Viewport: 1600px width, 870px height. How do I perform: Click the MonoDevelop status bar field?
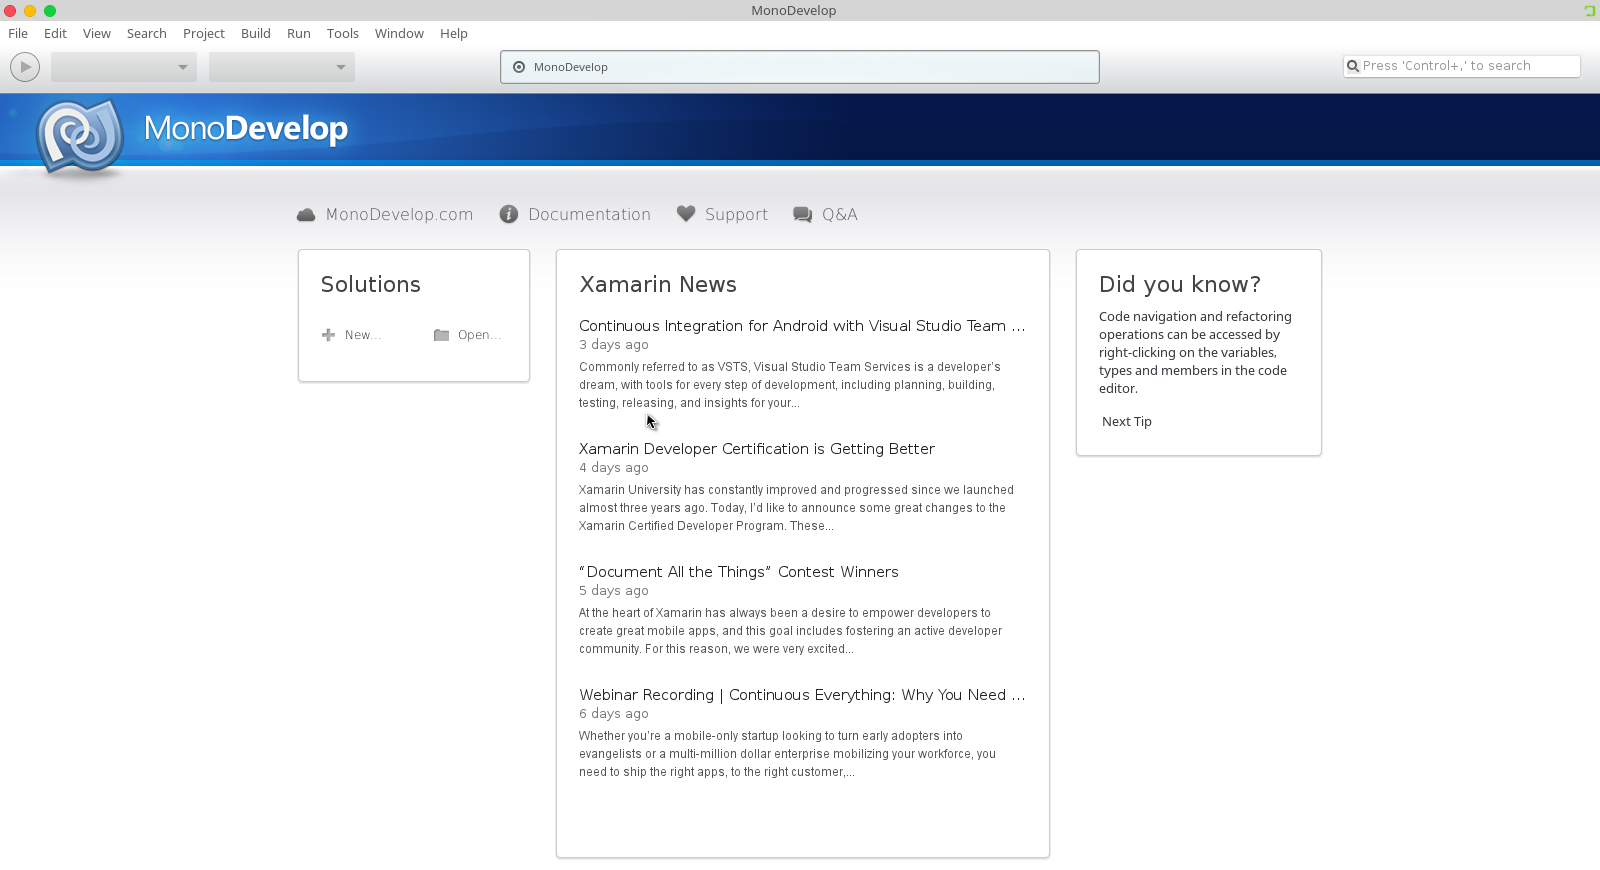tap(800, 67)
